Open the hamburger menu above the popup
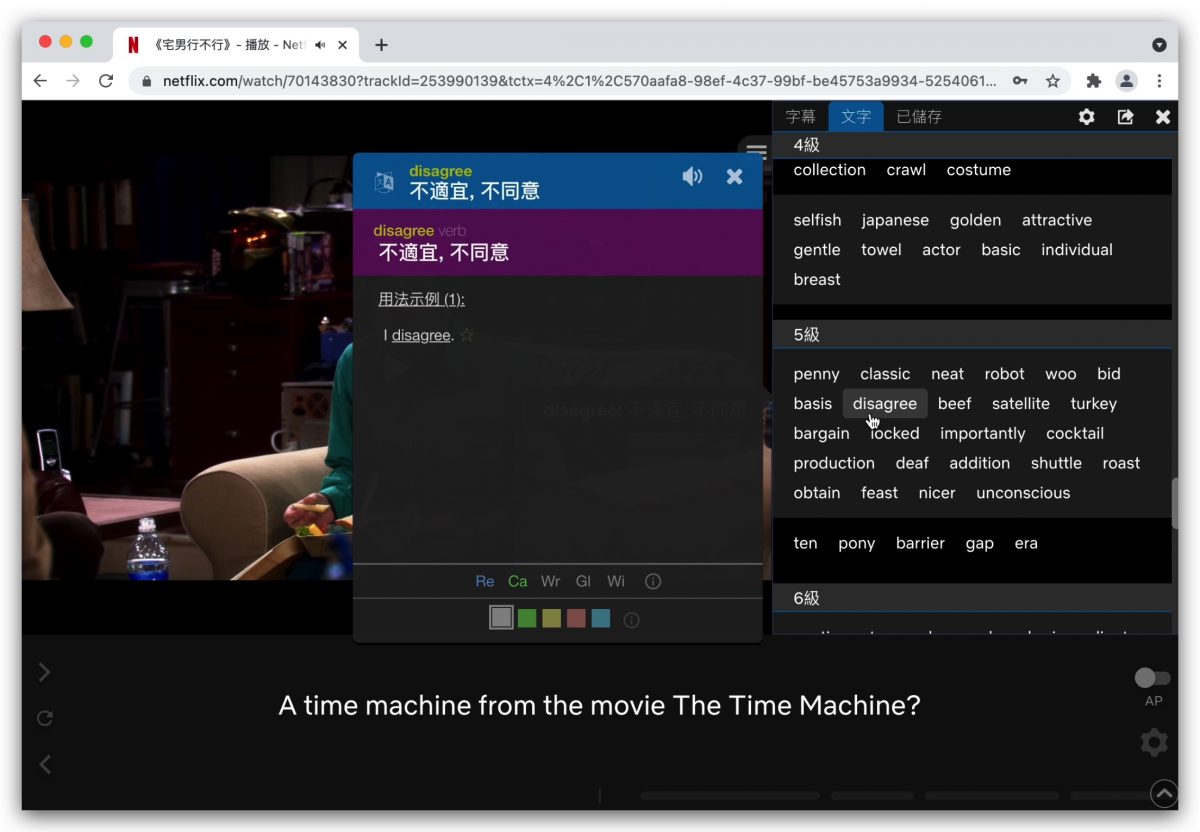The width and height of the screenshot is (1200, 832). pos(756,152)
